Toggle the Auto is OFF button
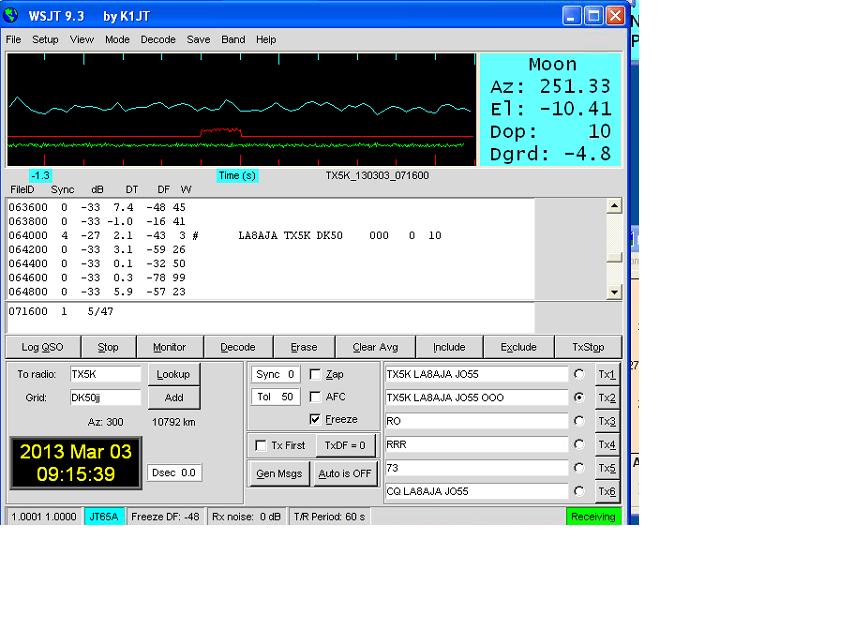Image resolution: width=844 pixels, height=632 pixels. 345,474
